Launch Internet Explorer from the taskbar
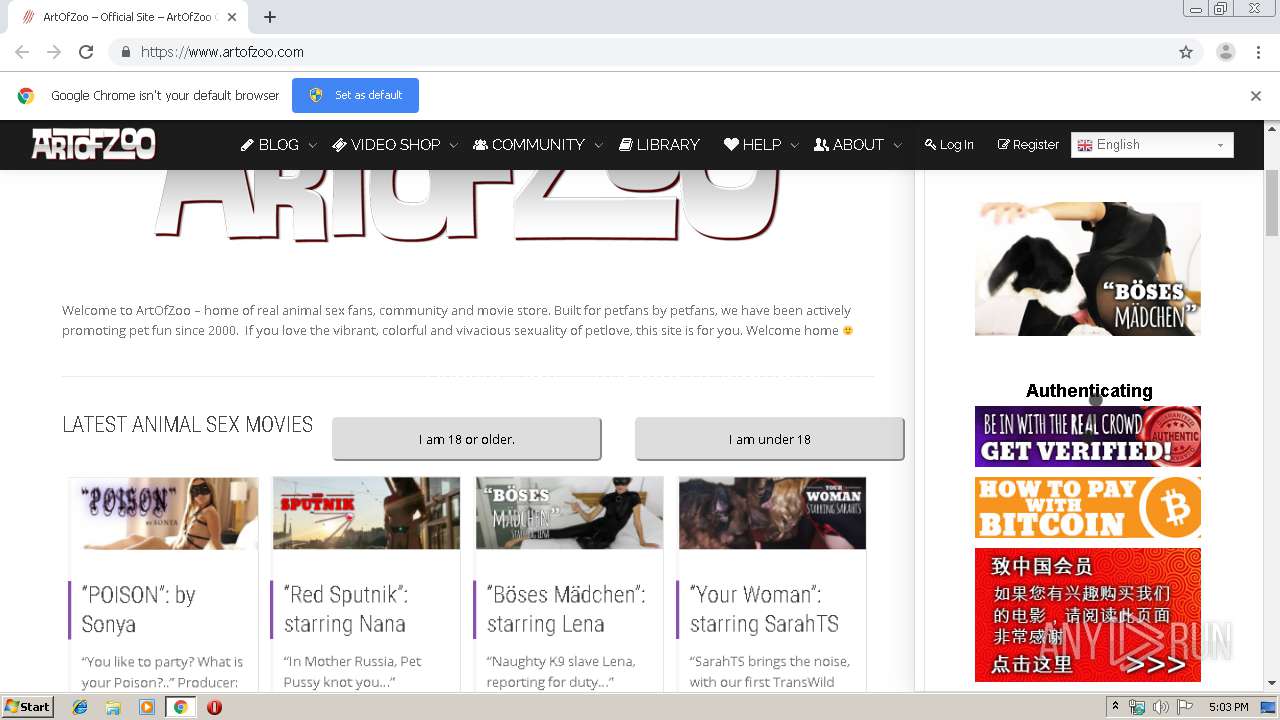This screenshot has height=720, width=1280. [x=80, y=707]
